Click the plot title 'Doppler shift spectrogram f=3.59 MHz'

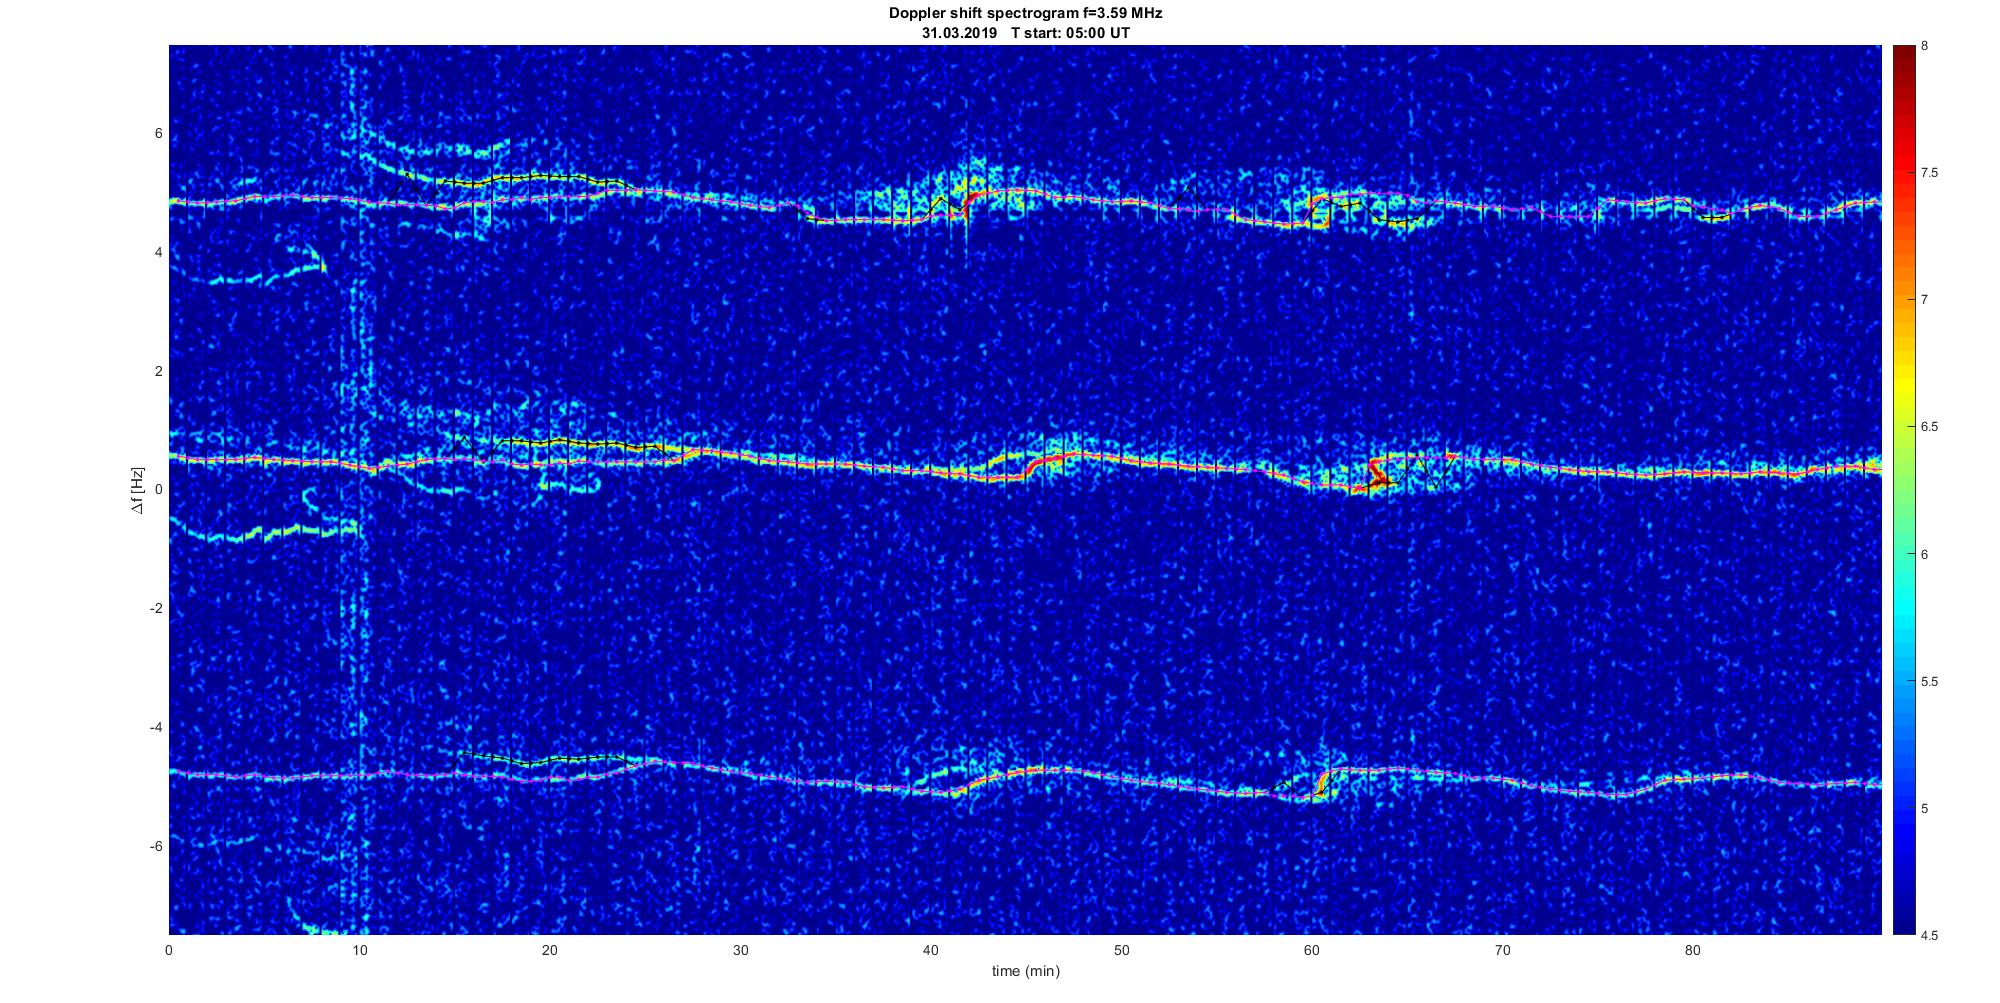pos(1026,14)
